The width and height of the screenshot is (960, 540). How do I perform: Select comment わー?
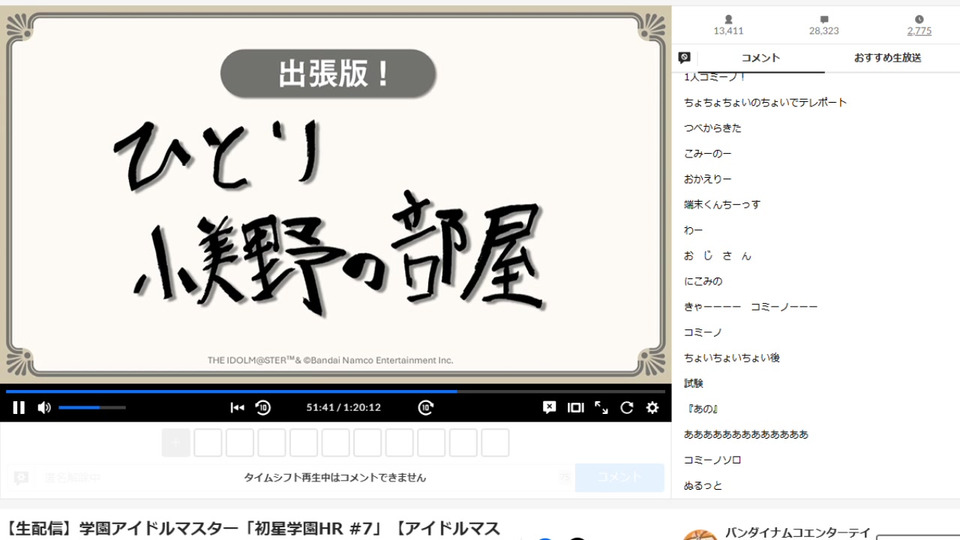pos(694,230)
